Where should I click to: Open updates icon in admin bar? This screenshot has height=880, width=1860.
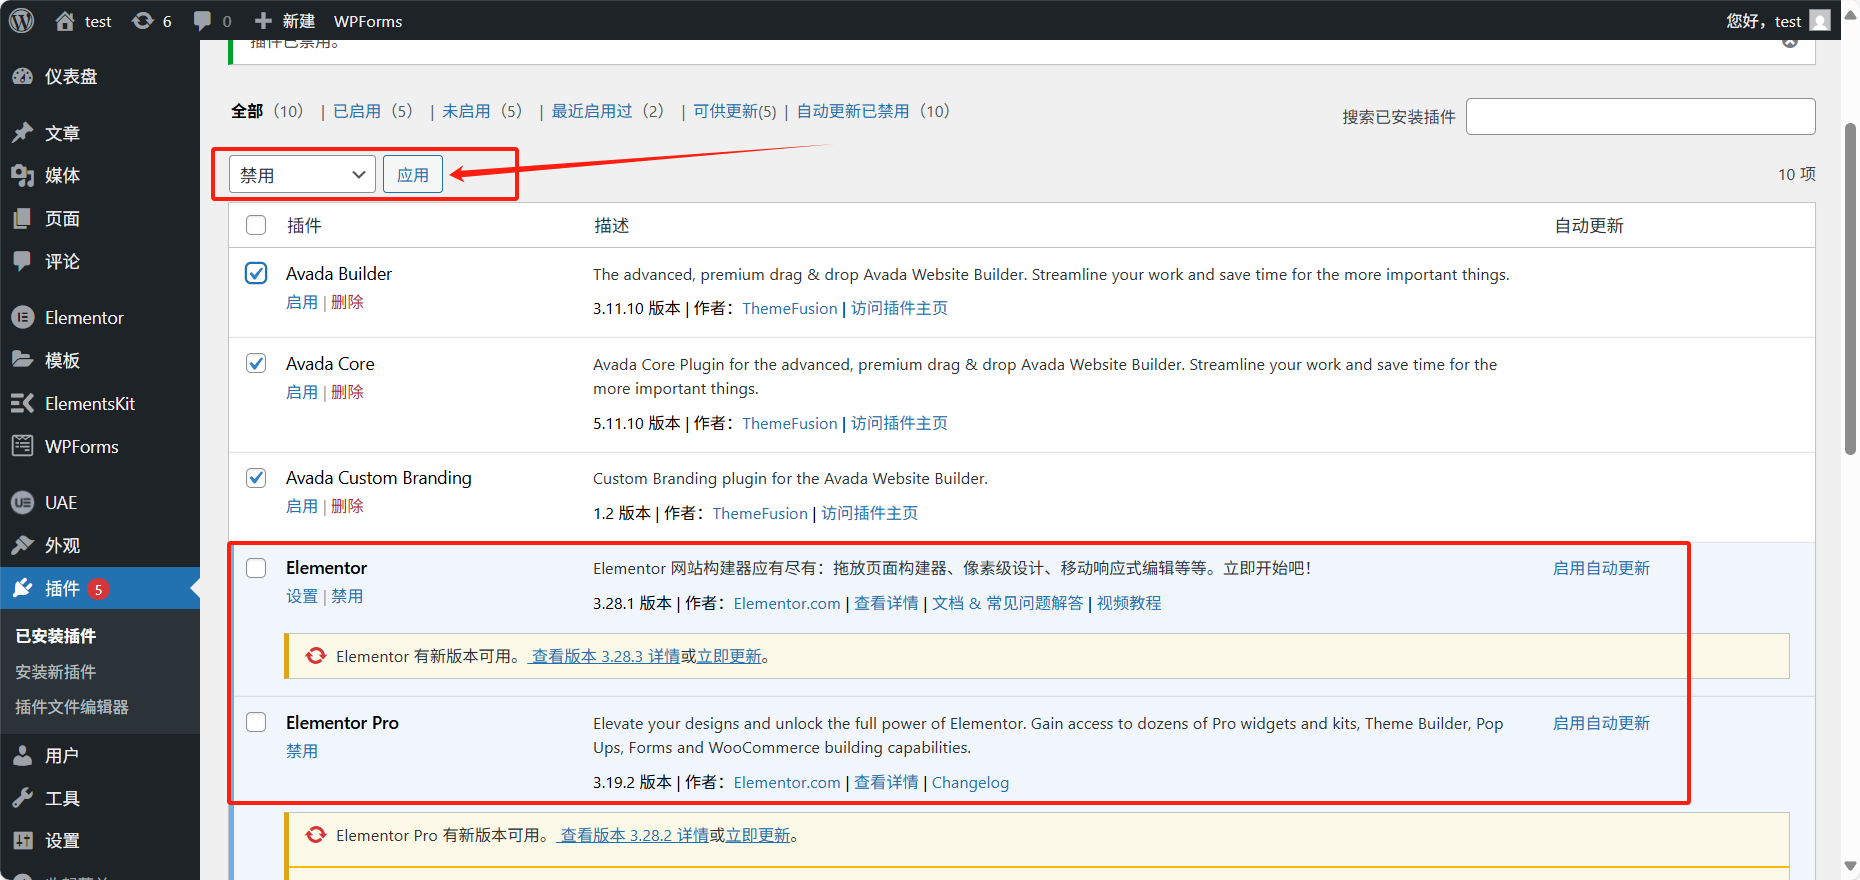[143, 21]
